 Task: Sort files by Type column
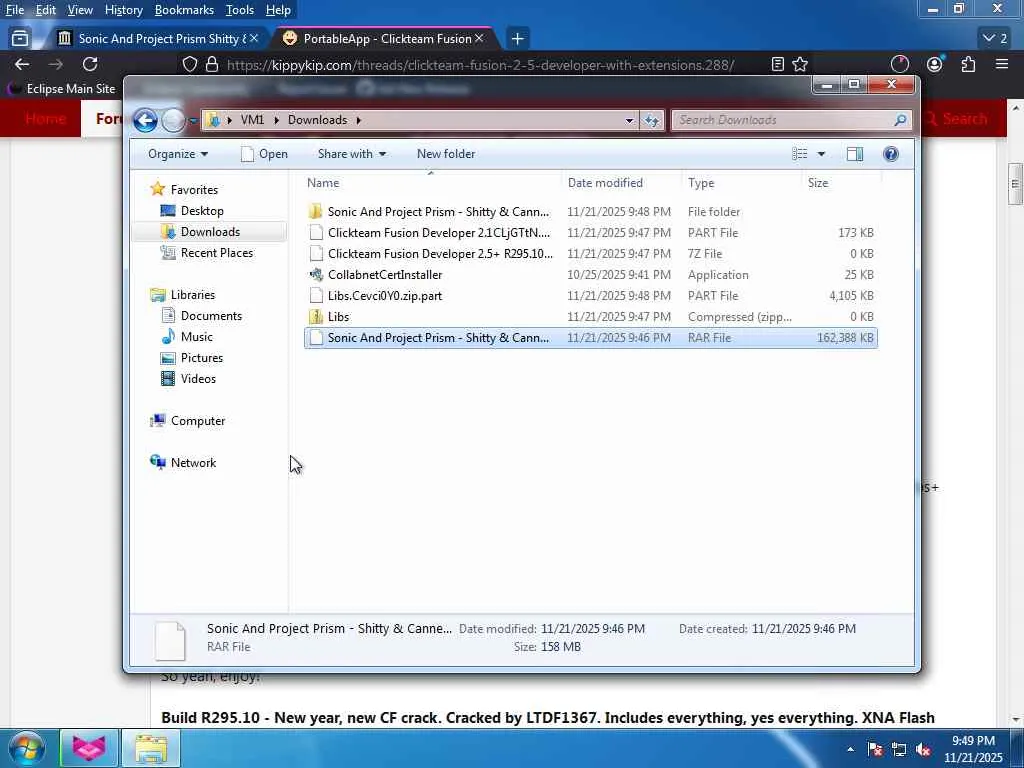(x=741, y=183)
